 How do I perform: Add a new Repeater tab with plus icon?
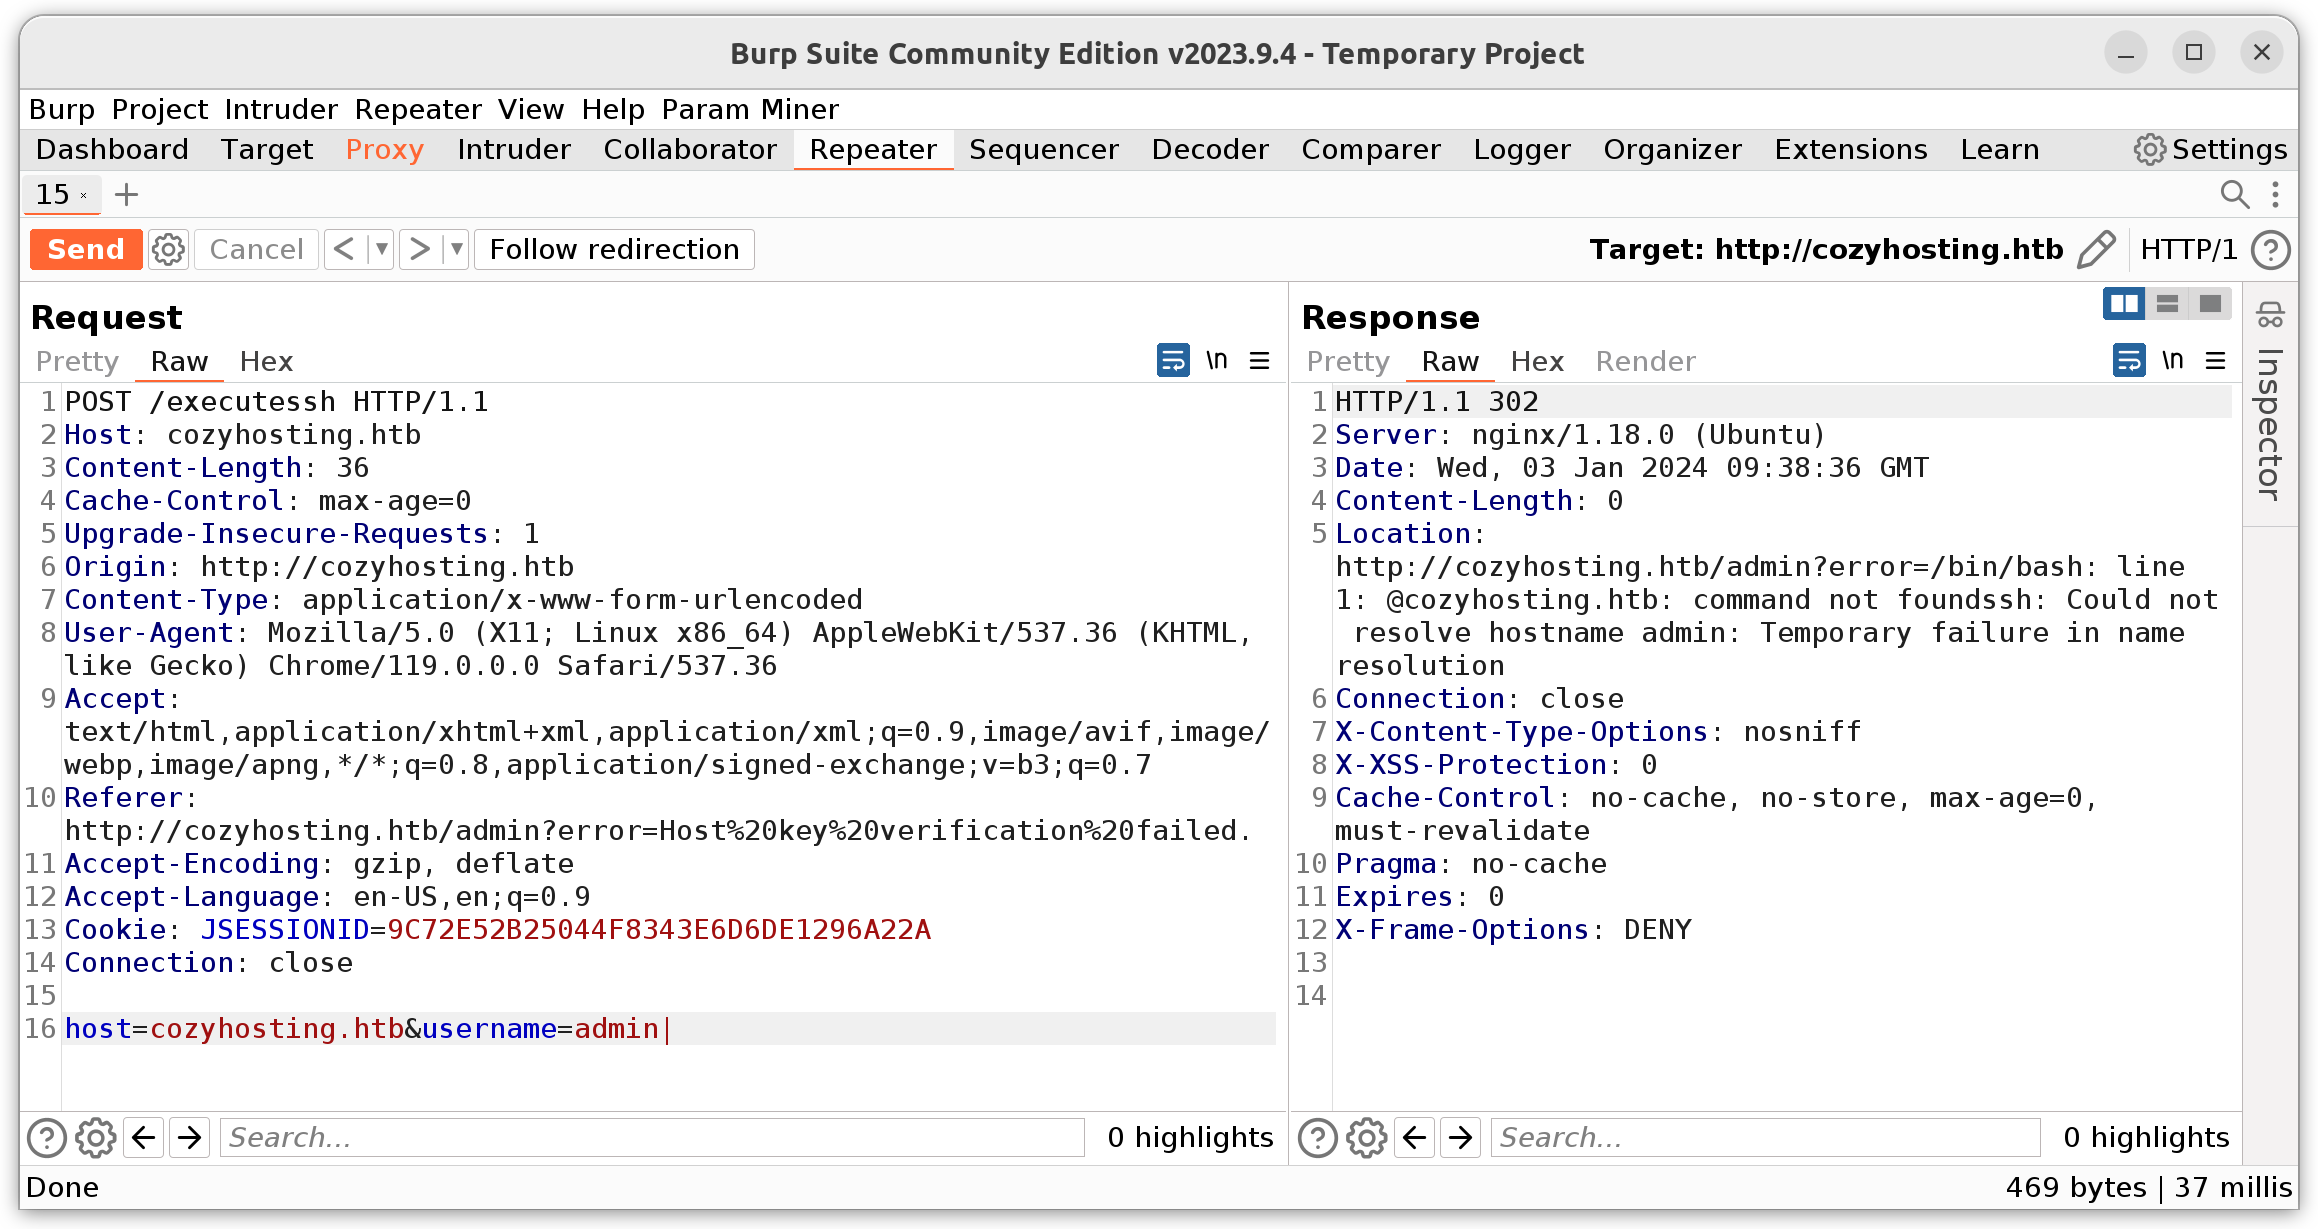click(126, 194)
